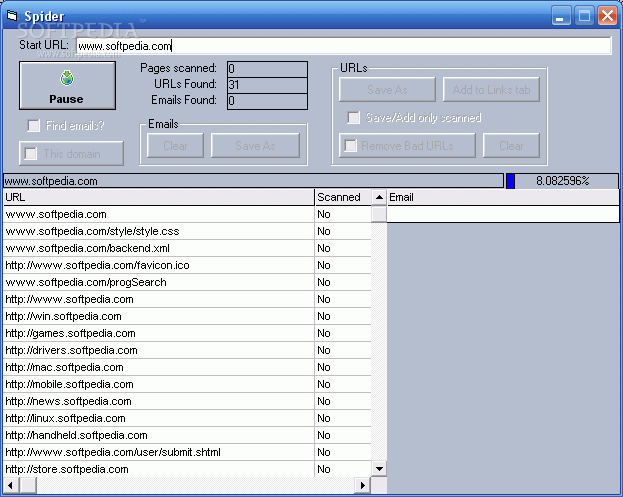Select the http://games.softpedia.com row

click(187, 333)
